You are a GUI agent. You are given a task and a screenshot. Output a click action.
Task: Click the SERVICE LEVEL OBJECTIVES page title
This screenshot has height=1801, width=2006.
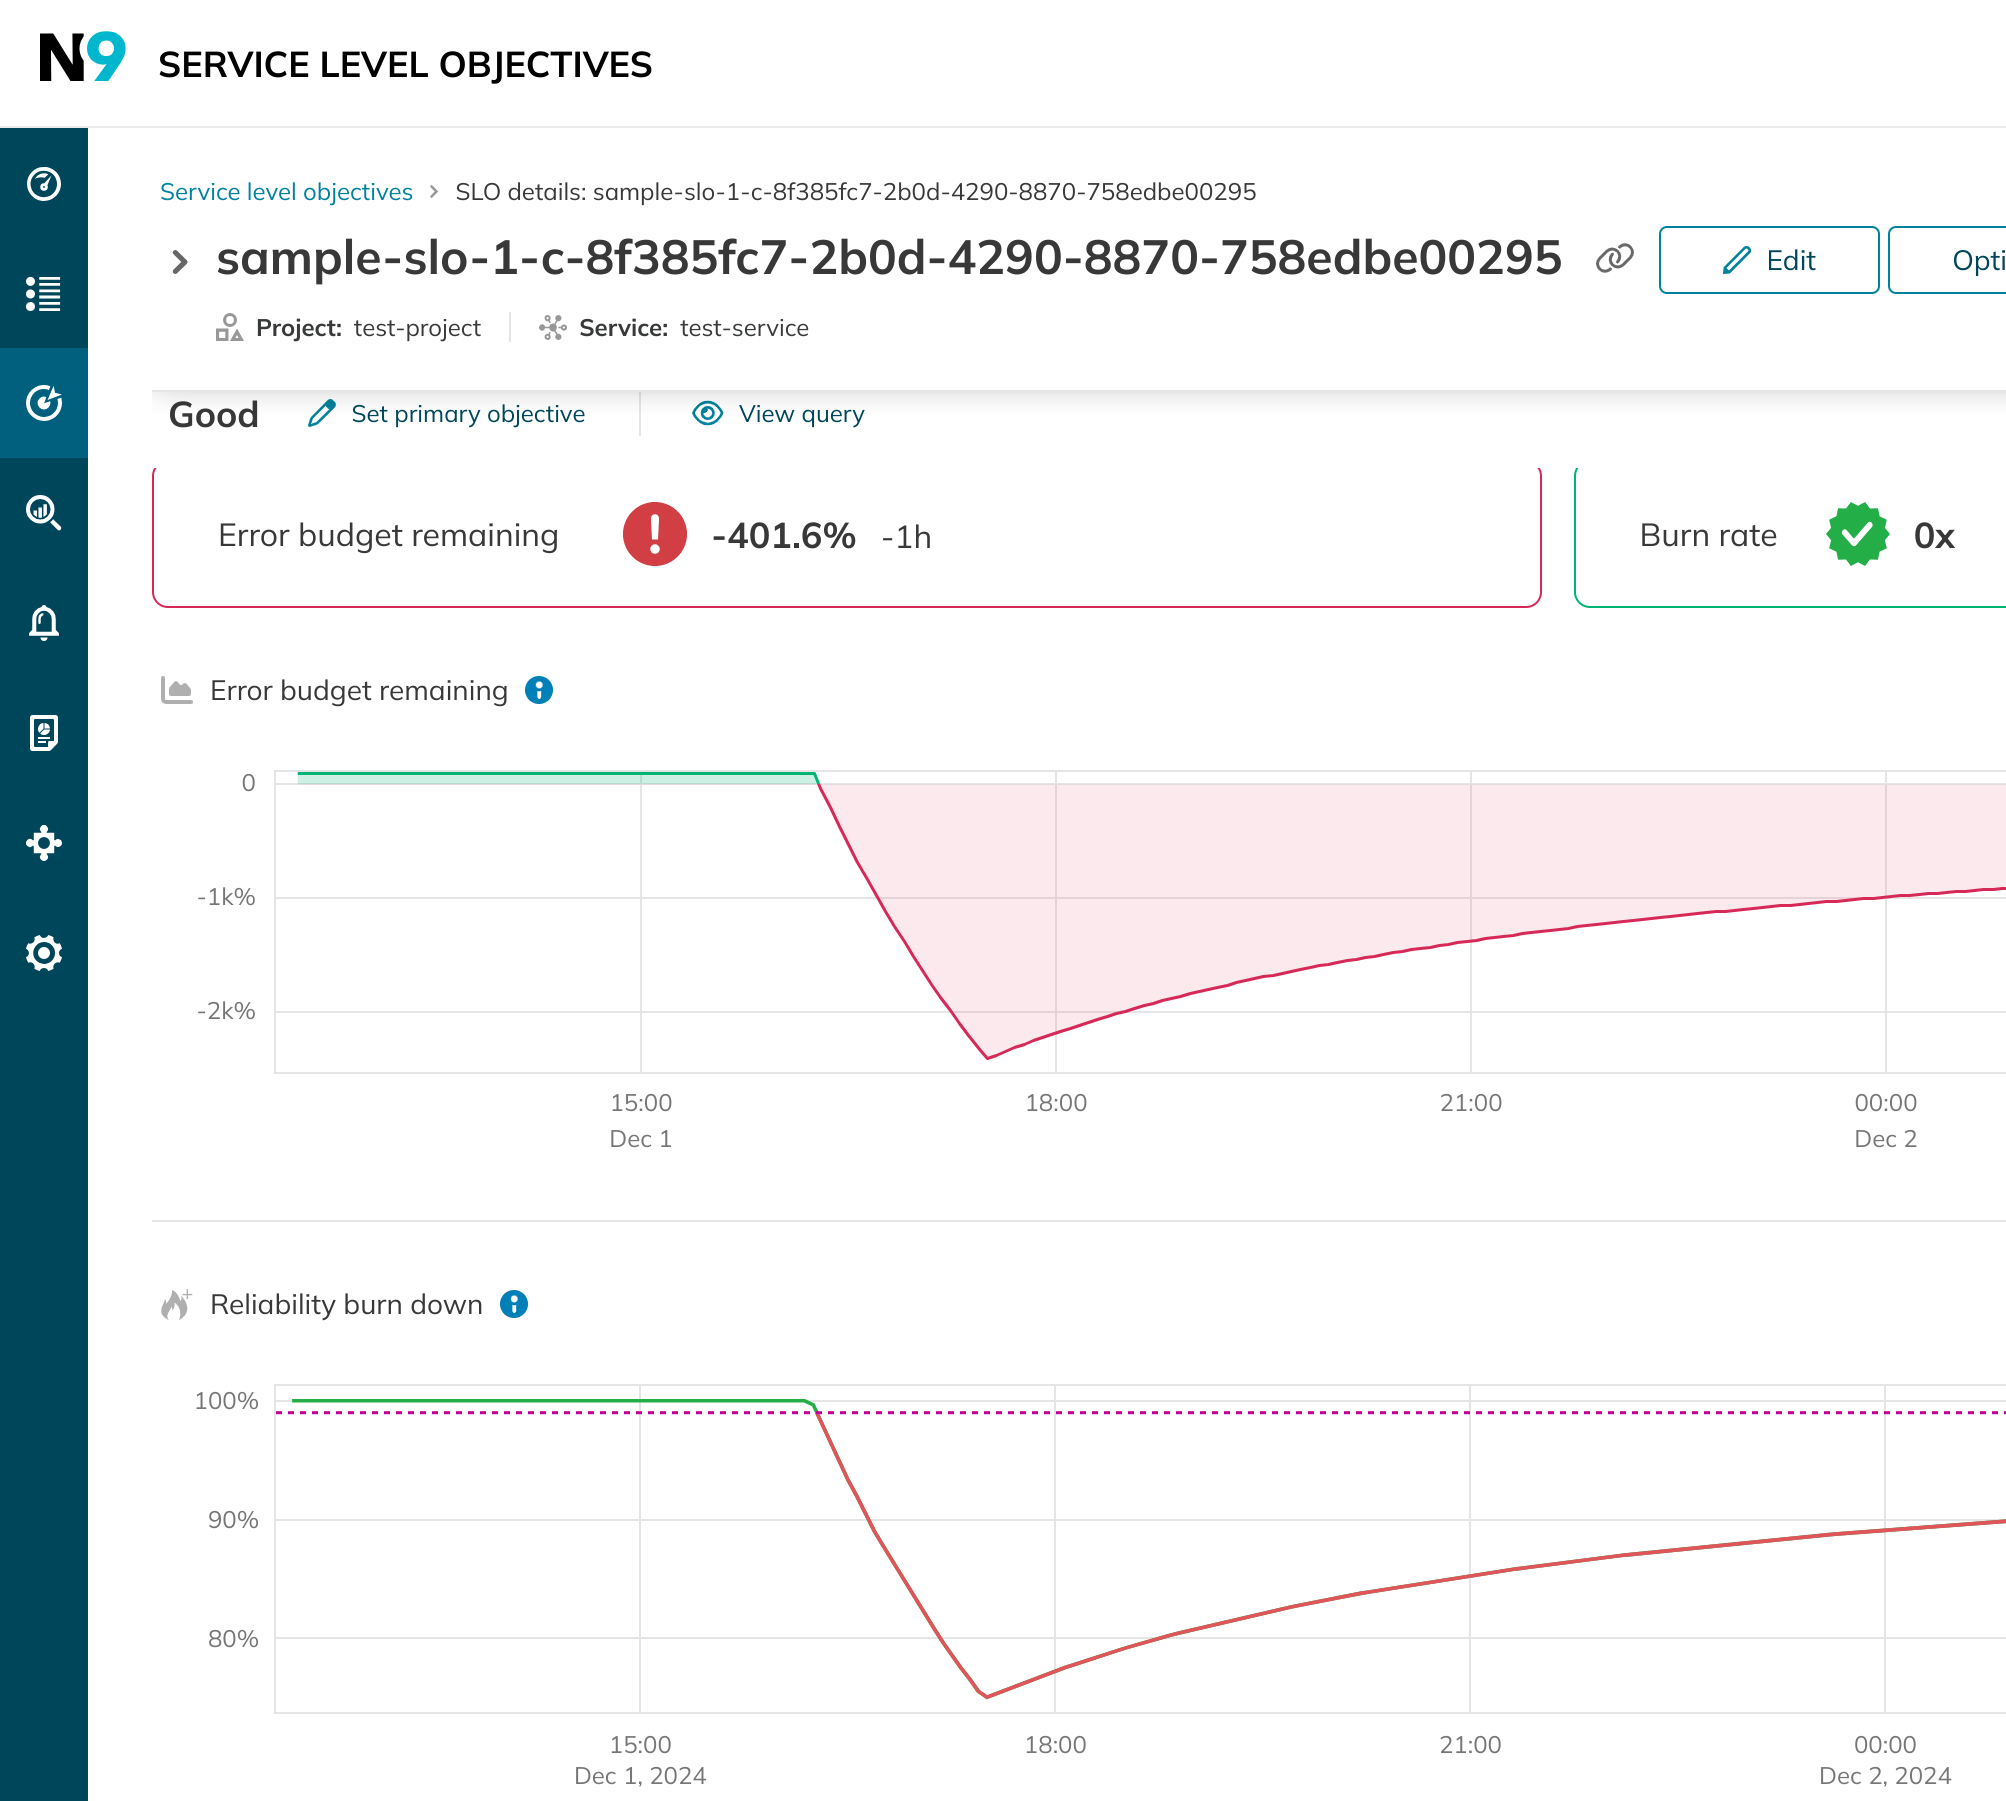(405, 64)
